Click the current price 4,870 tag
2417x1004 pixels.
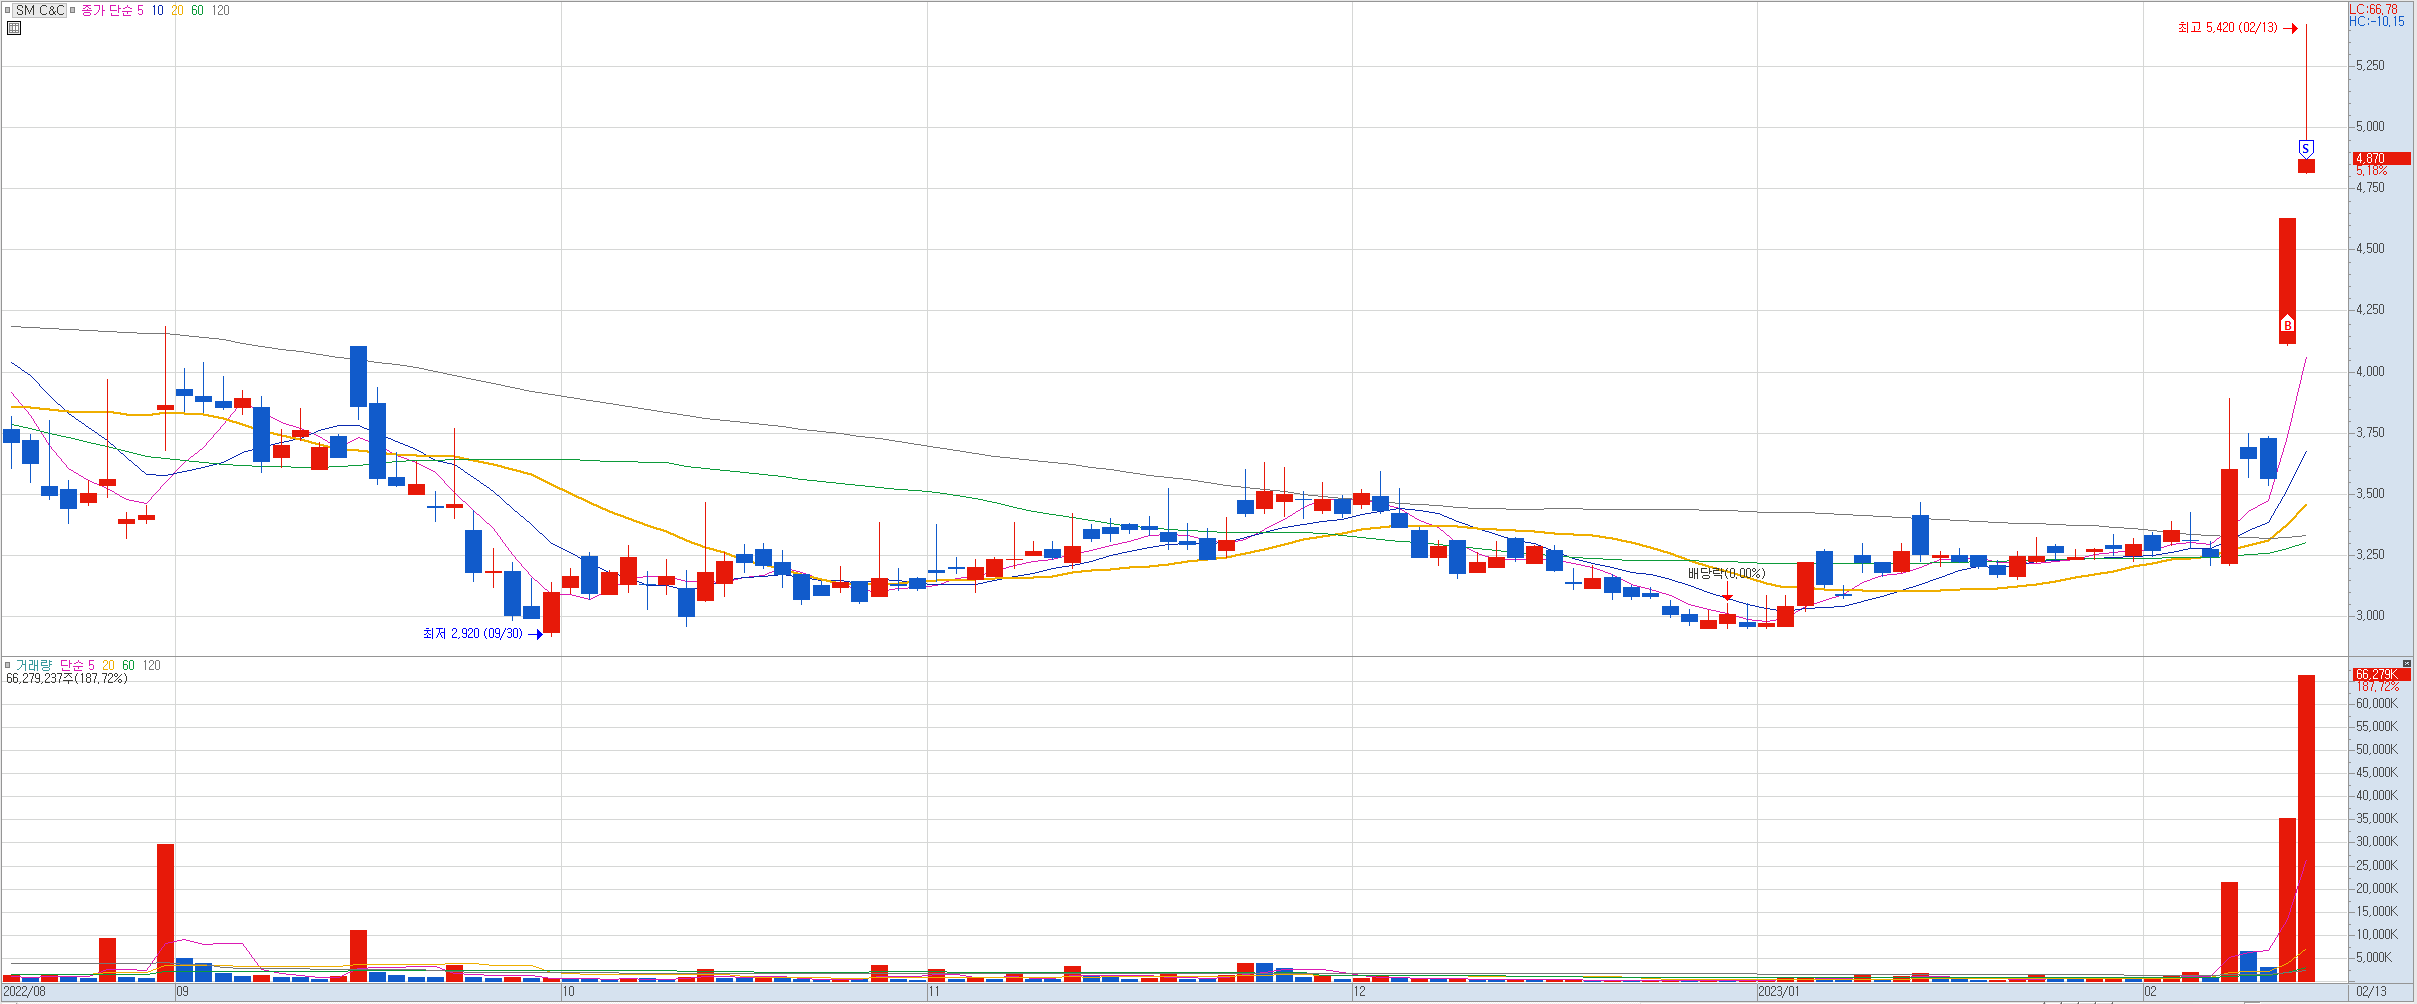pyautogui.click(x=2381, y=159)
